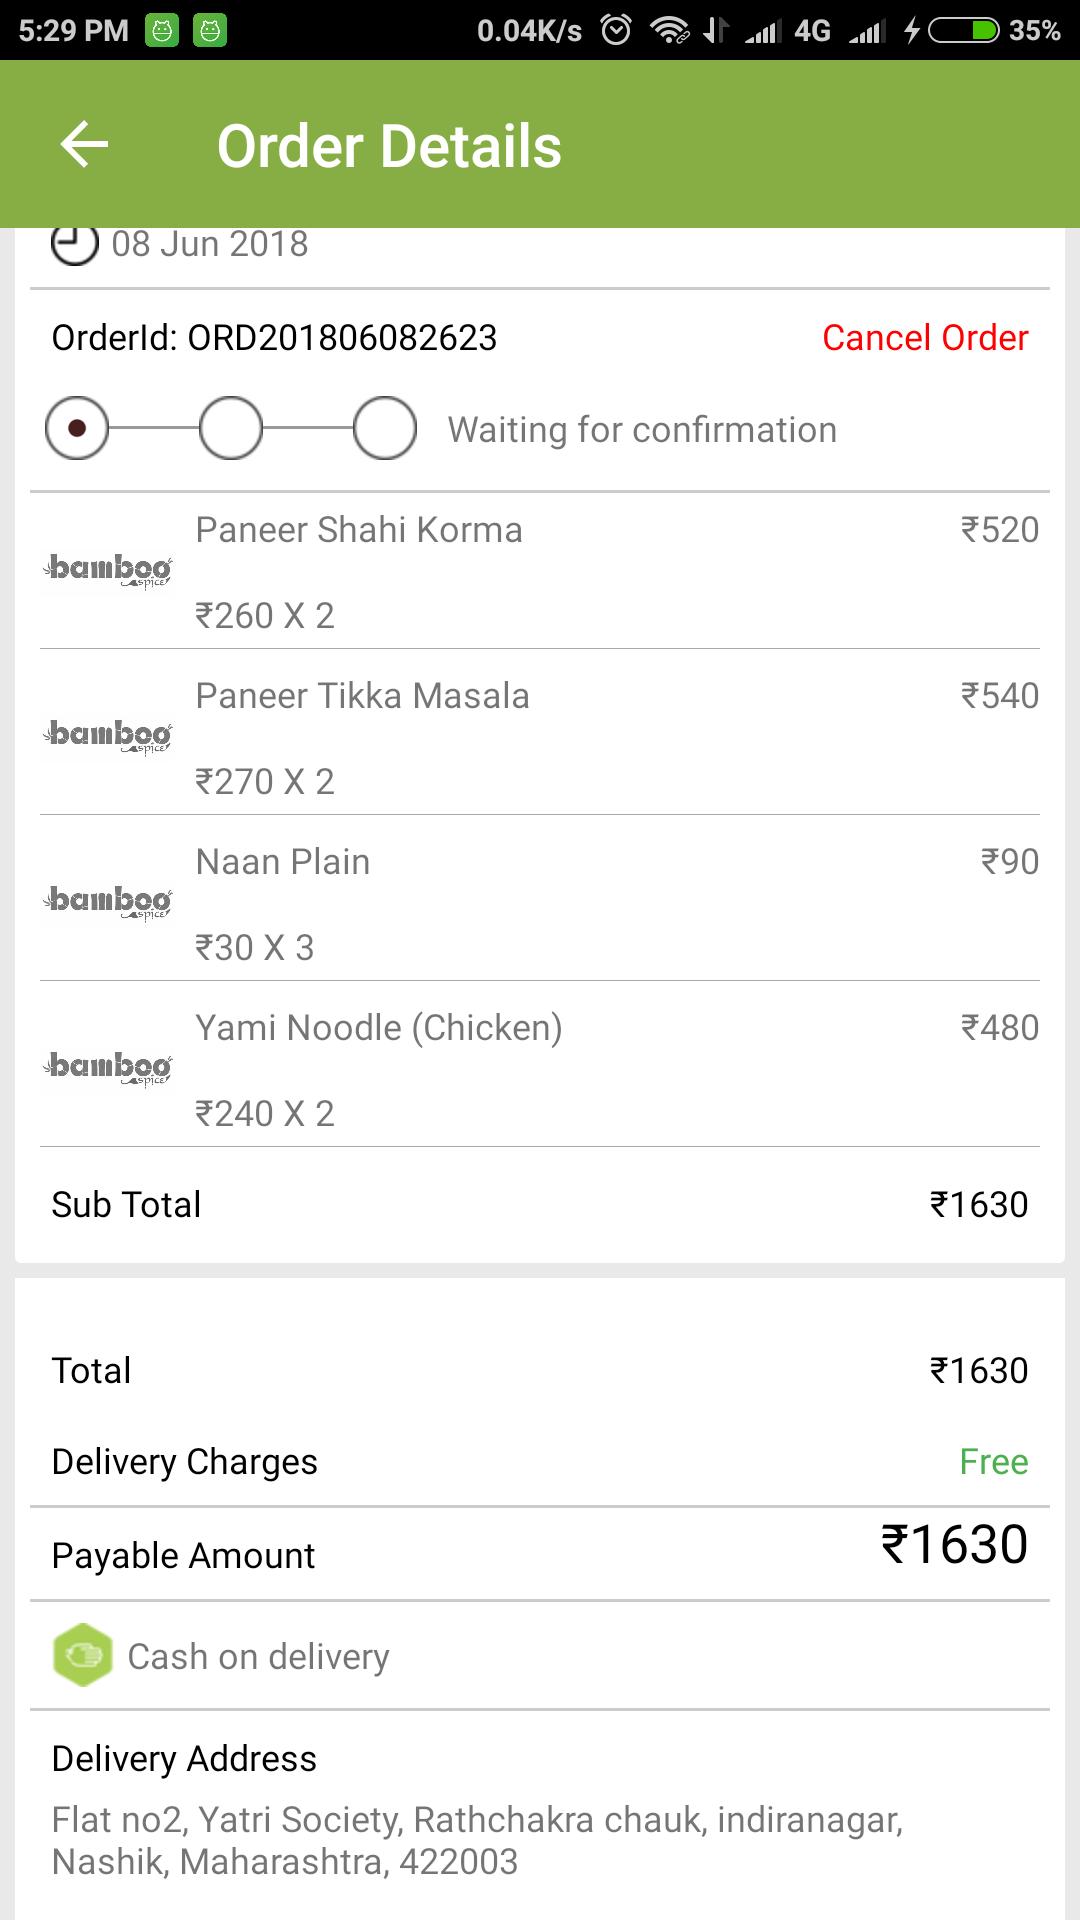Tap the Payable Amount ₹1630 value

954,1545
